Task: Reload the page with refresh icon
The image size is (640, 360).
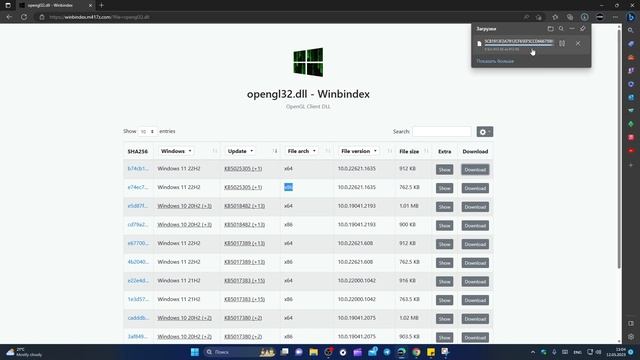Action: pos(24,17)
